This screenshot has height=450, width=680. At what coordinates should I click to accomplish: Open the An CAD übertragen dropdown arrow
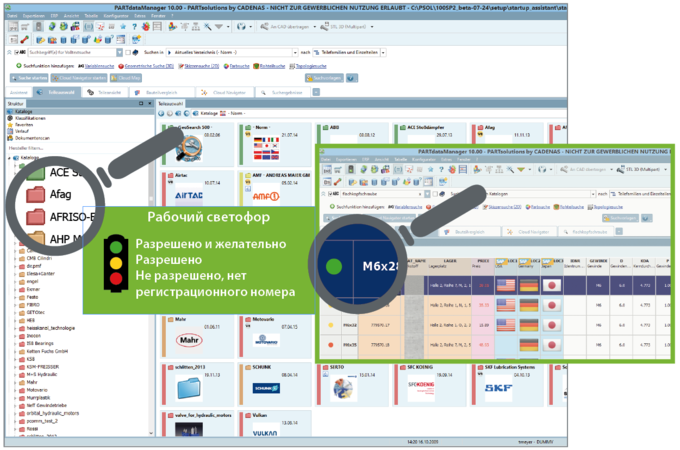click(x=314, y=27)
